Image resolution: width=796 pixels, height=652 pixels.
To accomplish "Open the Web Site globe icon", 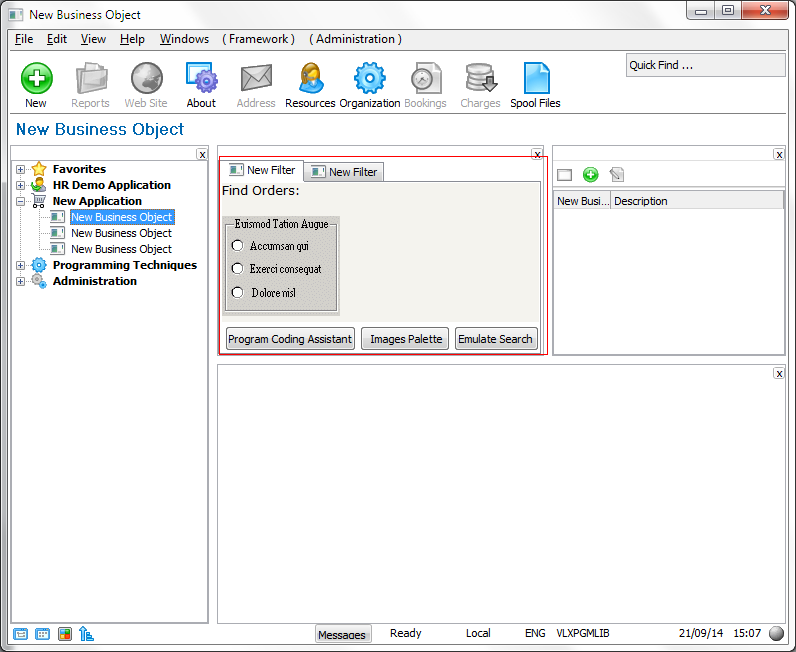I will point(146,78).
